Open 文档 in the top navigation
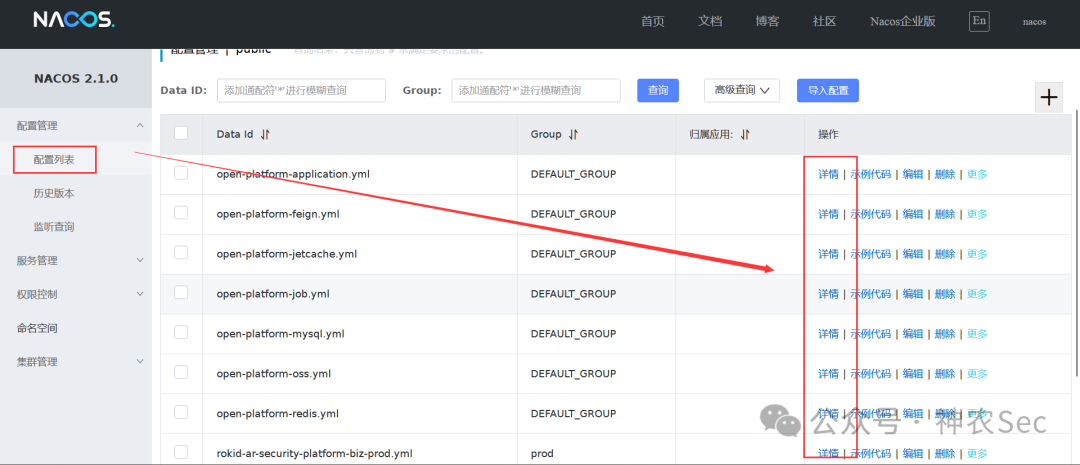The image size is (1080, 465). click(710, 21)
